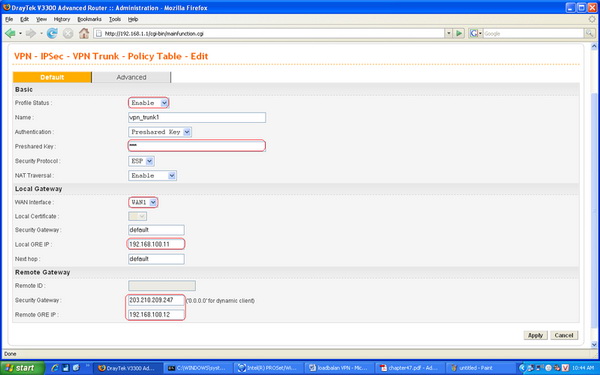Click the scrollbar down arrow

(594, 345)
